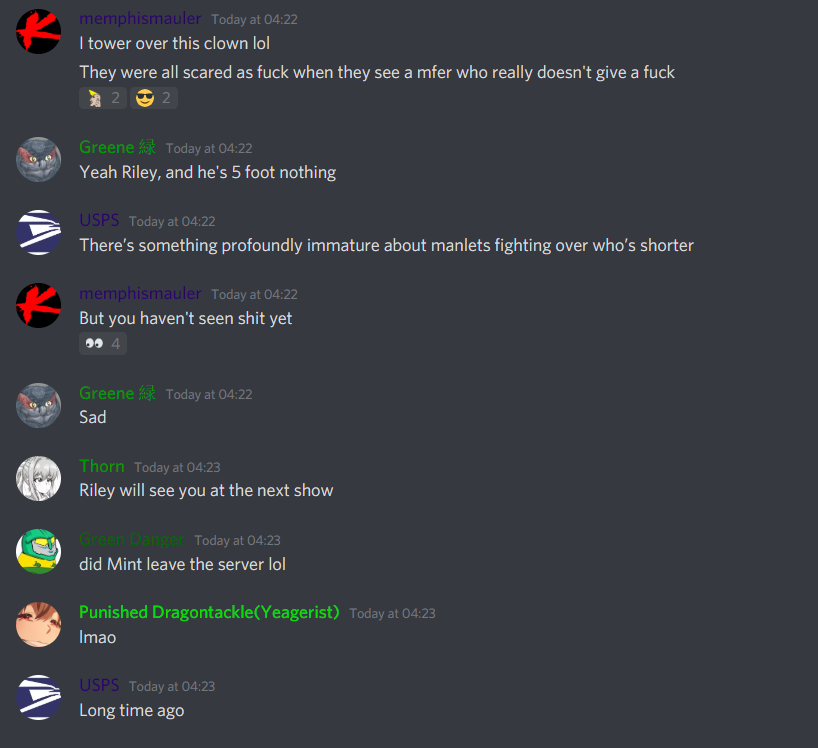Open the USPS avatar beside the 'manlets' message

coord(39,233)
